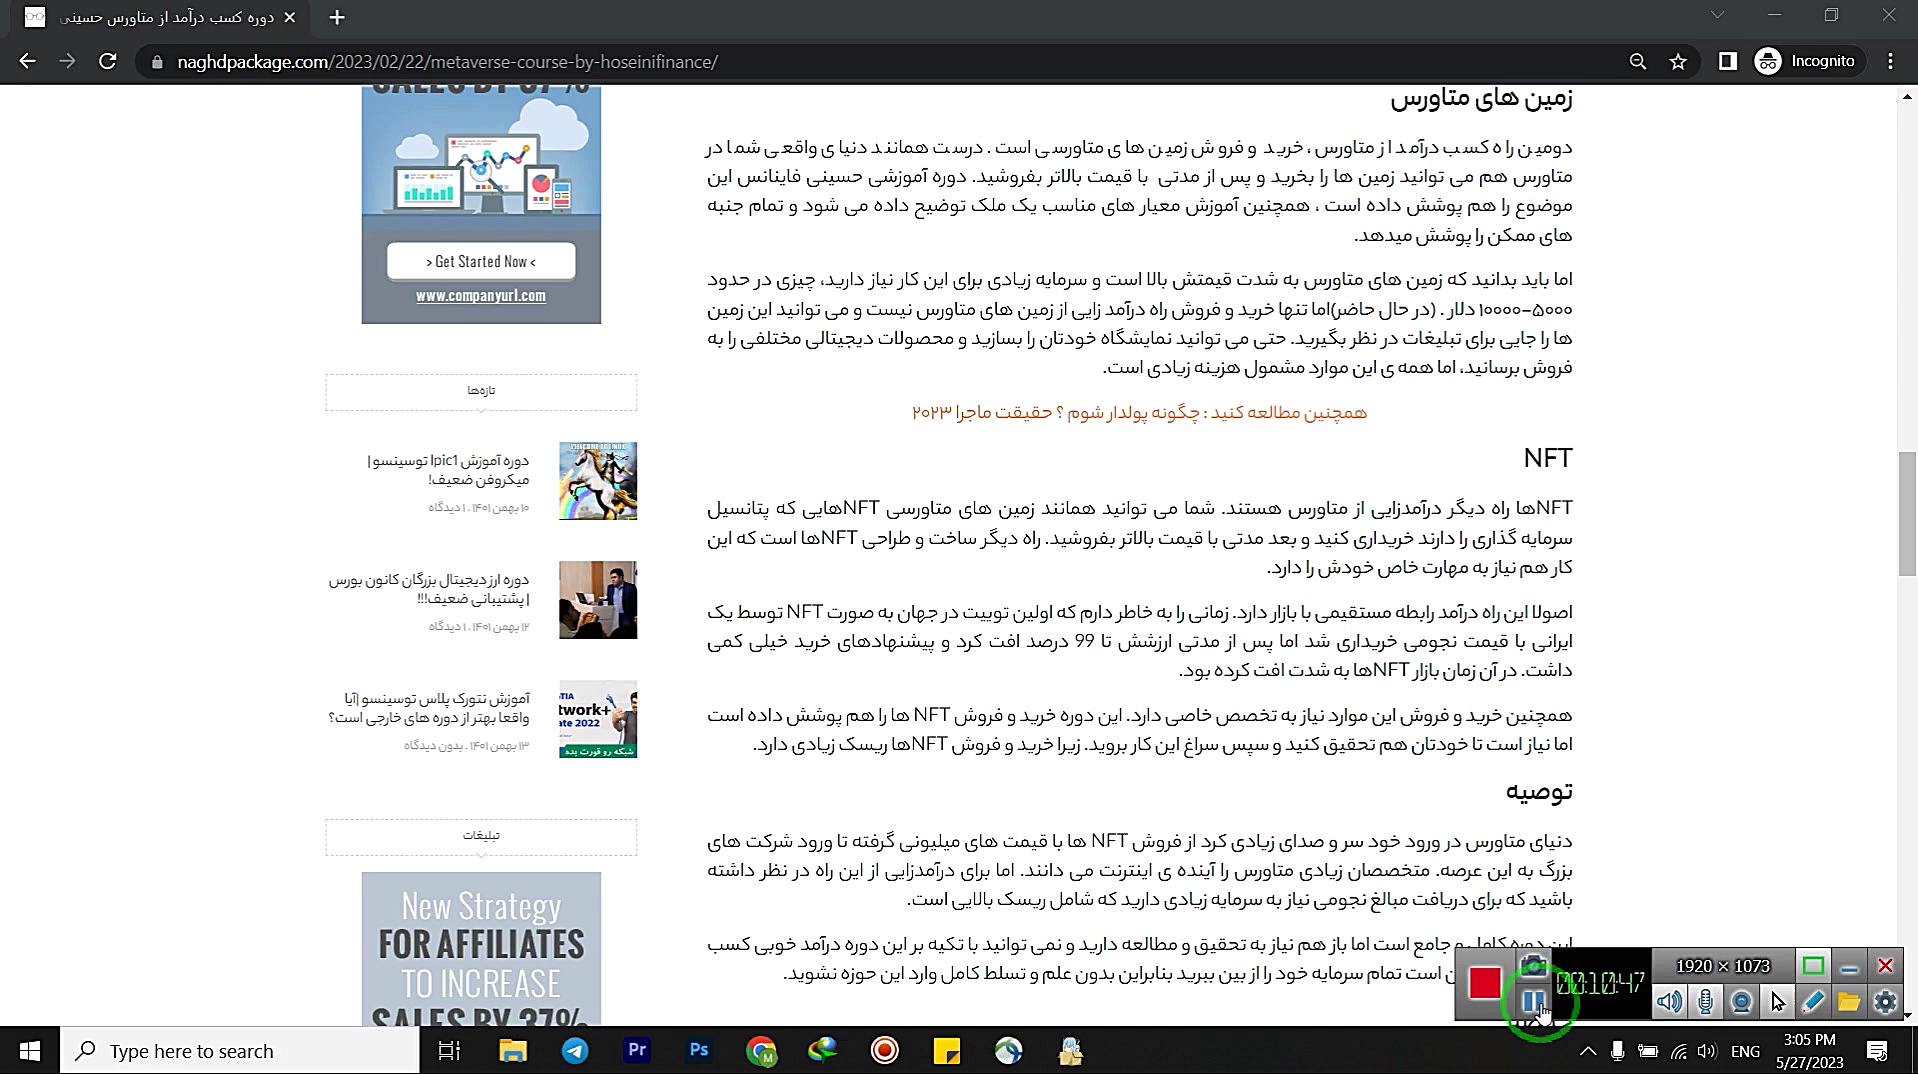1918x1074 pixels.
Task: Open the Windows notification center
Action: tap(1877, 1051)
